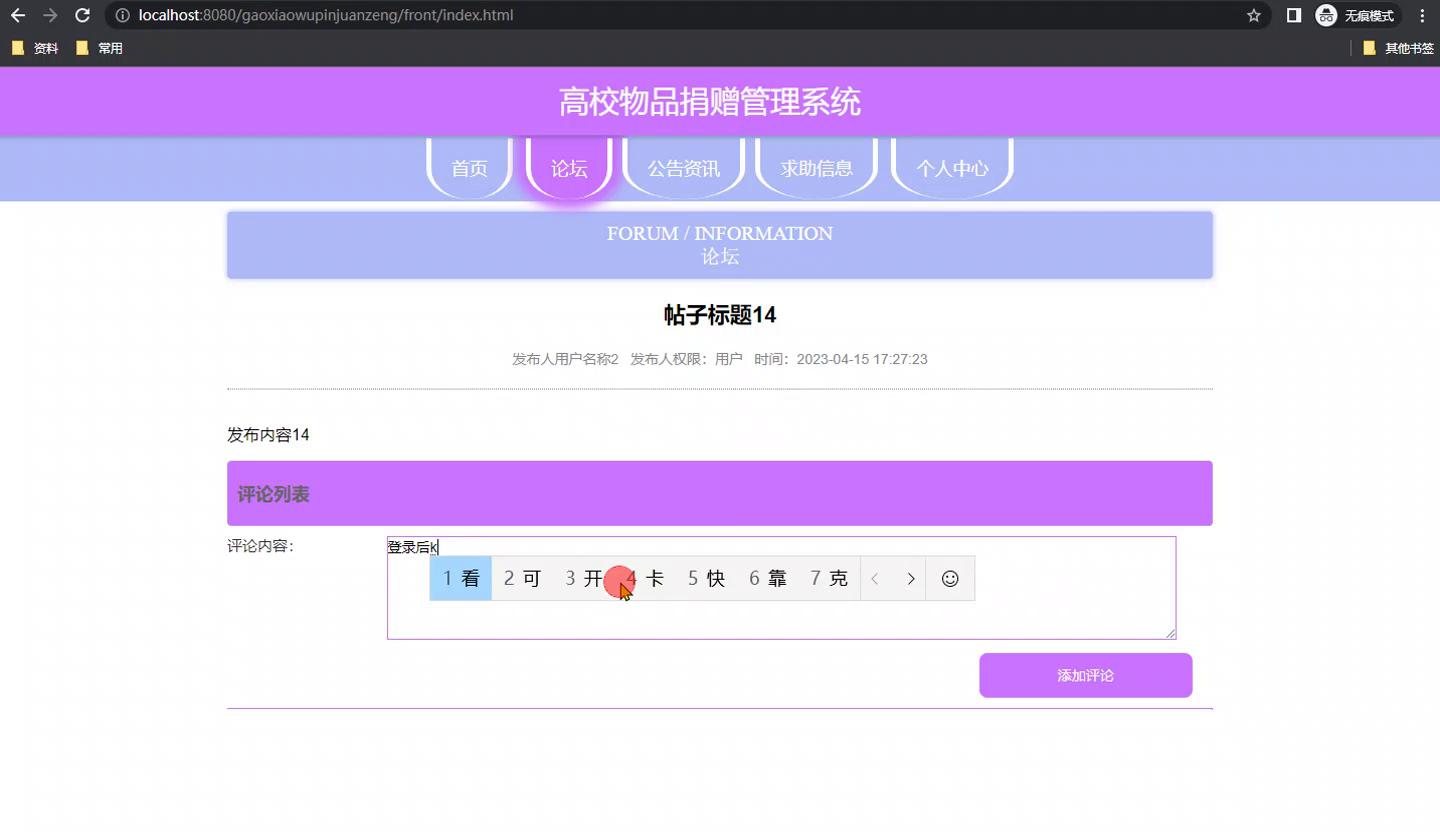
Task: Click the comment box resize handle corner
Action: coord(1170,632)
